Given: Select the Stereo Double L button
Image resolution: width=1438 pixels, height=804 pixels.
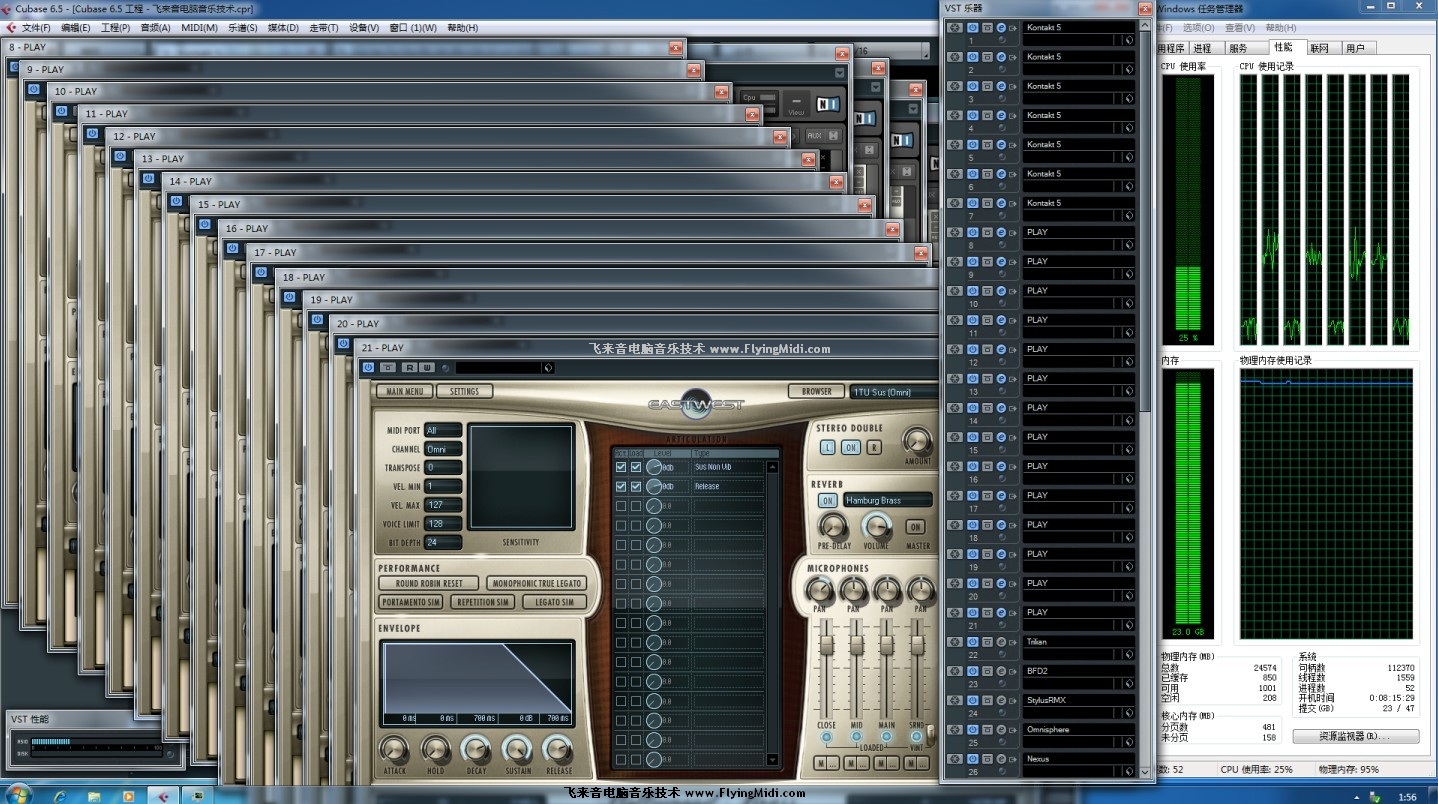Looking at the screenshot, I should point(827,447).
